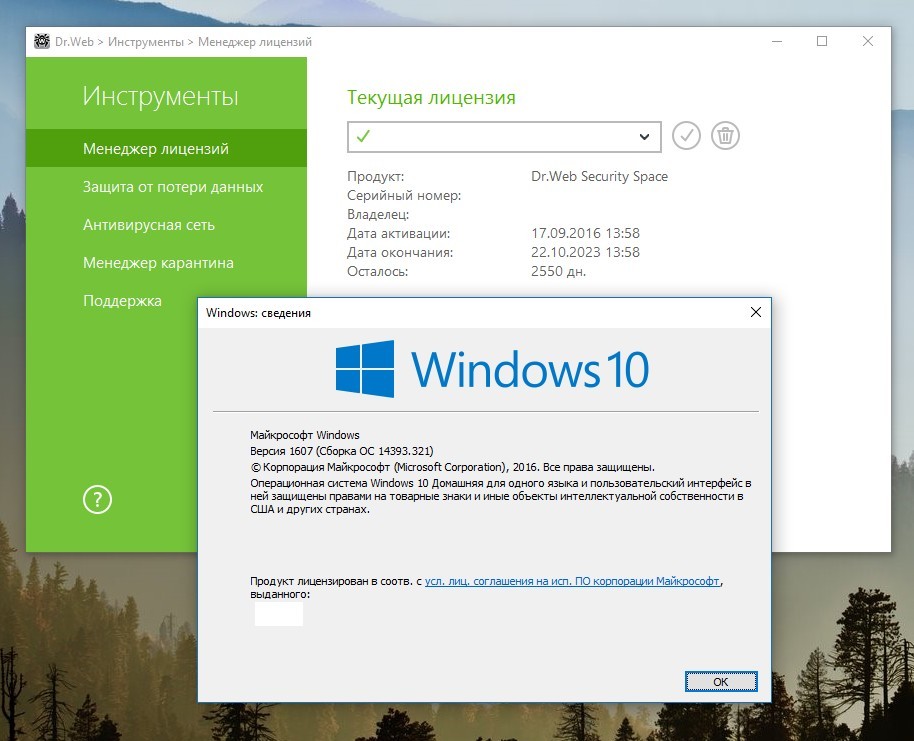Screen dimensions: 914x741
Task: Click the round checkmark license icon
Action: click(686, 136)
